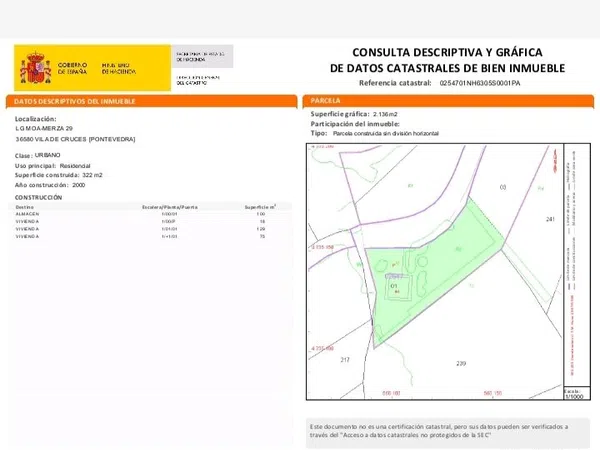The width and height of the screenshot is (600, 450).
Task: Select the Parcela orange header bar
Action: coord(448,101)
